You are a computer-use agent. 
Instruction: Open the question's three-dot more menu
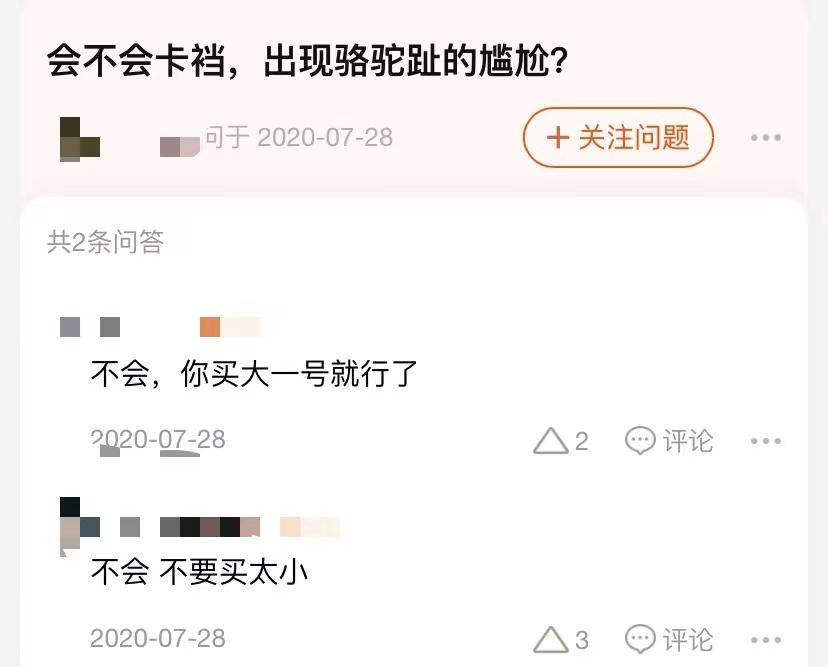[766, 138]
